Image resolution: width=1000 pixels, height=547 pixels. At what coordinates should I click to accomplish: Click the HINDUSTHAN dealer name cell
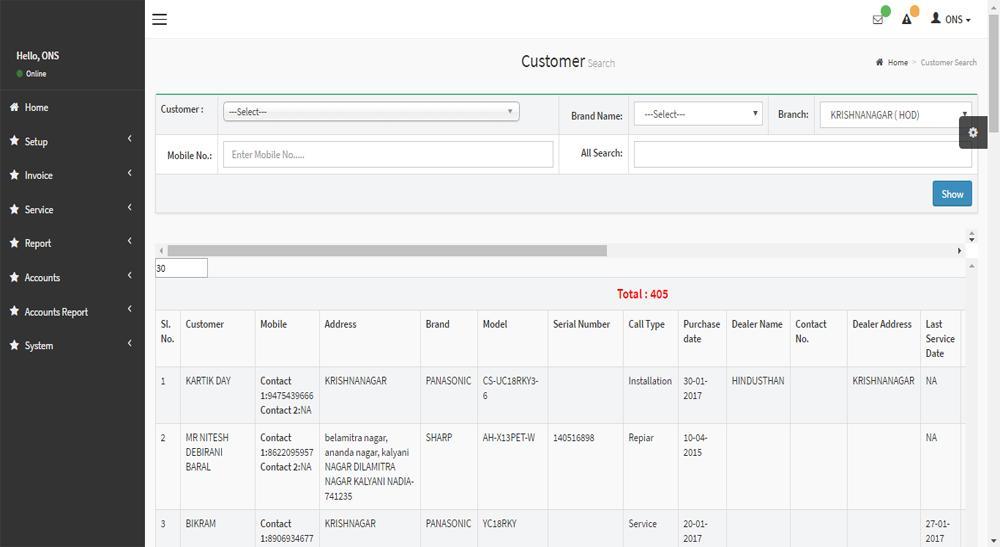pyautogui.click(x=758, y=381)
